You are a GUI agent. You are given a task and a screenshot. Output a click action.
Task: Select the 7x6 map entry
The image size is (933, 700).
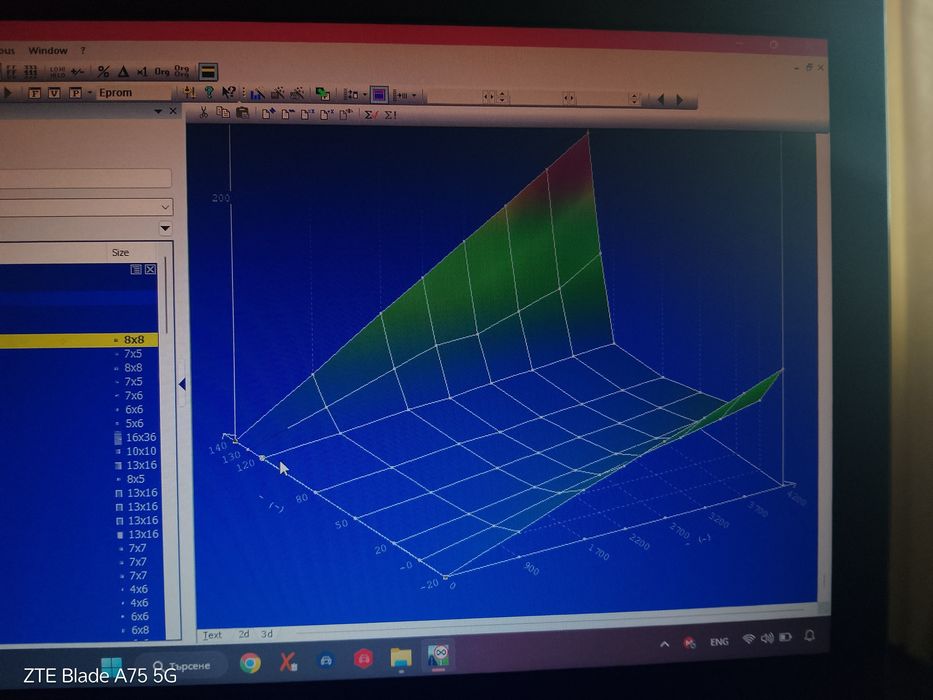tap(133, 395)
